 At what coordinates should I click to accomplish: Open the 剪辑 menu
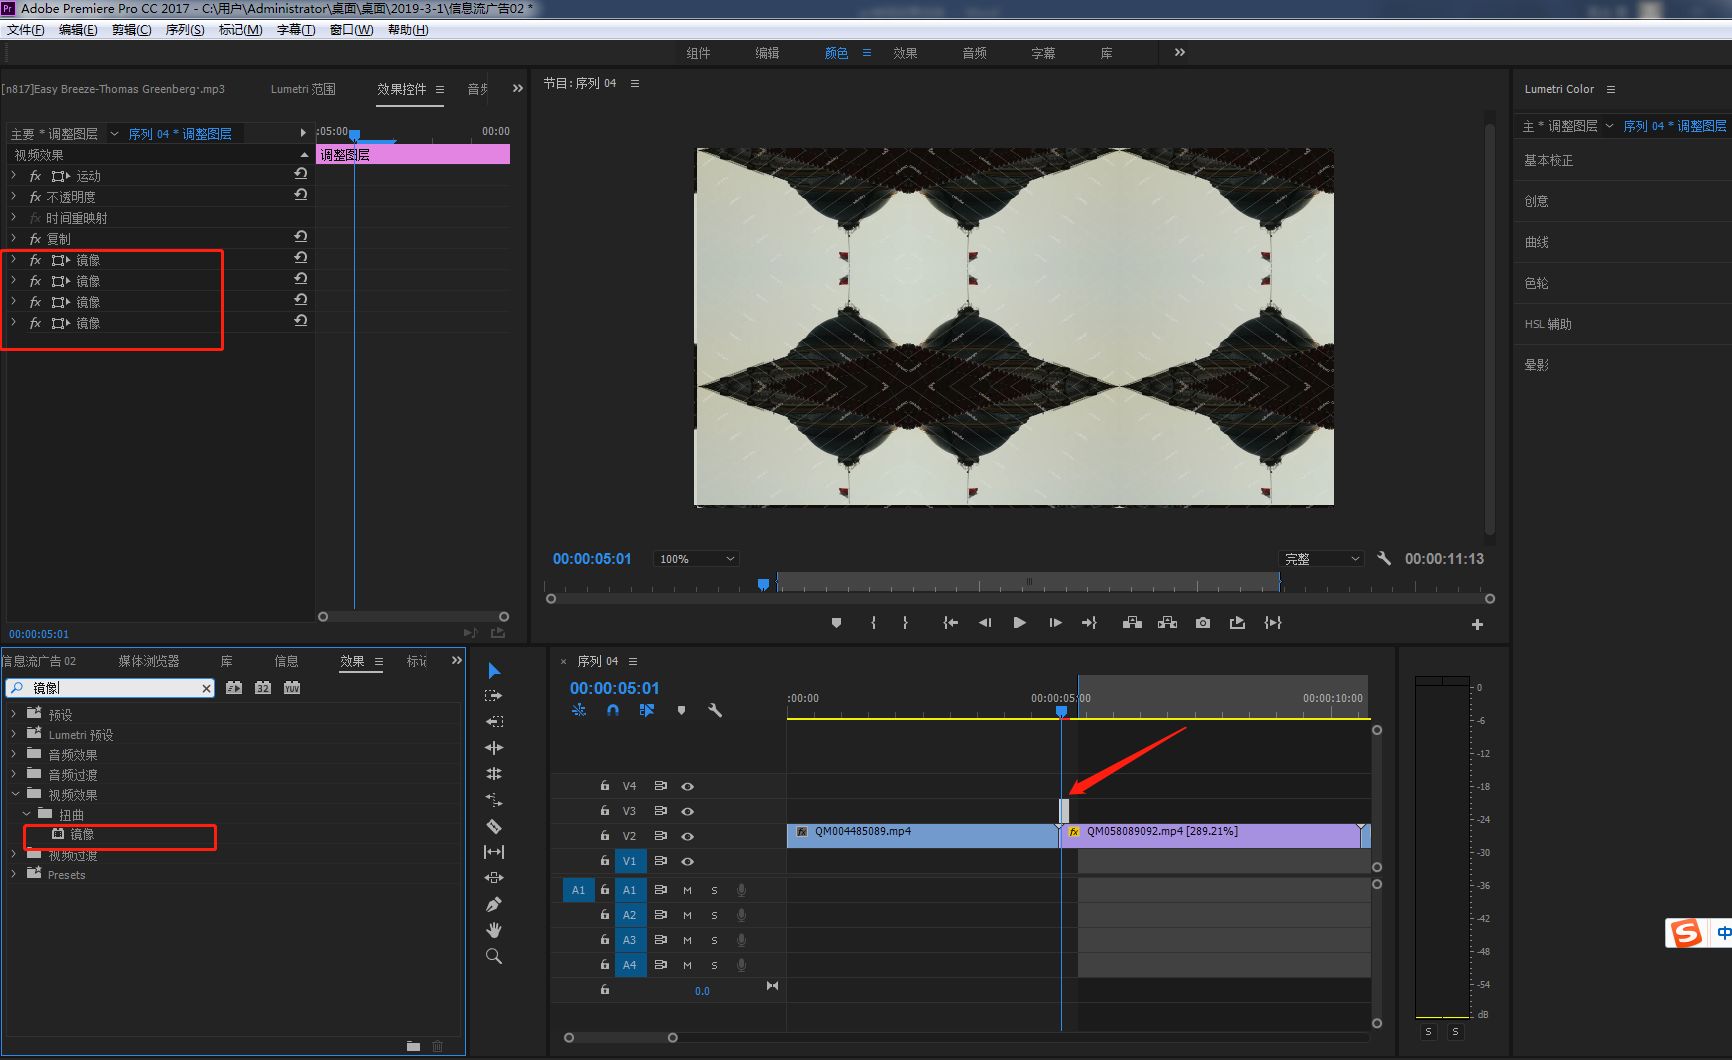[131, 30]
